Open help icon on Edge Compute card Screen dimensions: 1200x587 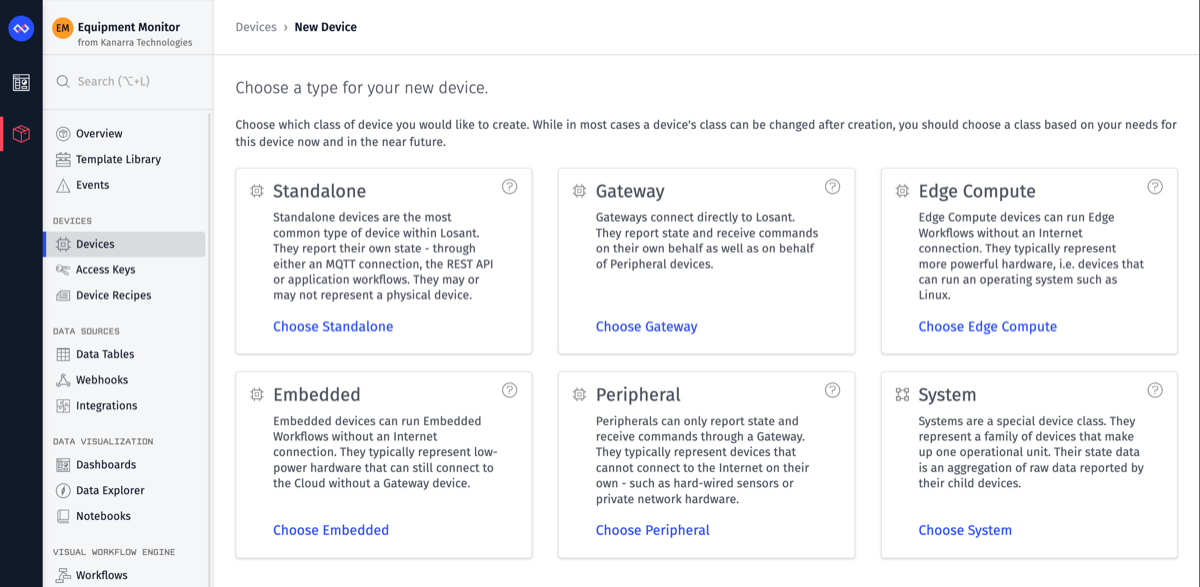[1155, 187]
